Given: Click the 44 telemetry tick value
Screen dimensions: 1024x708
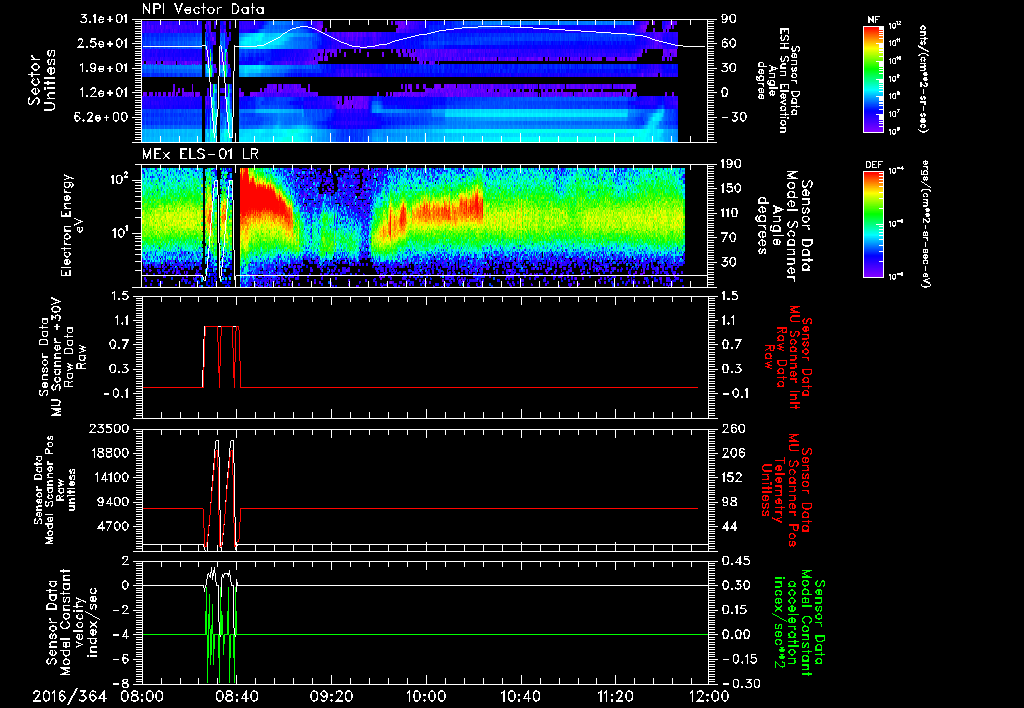Looking at the screenshot, I should [x=729, y=526].
